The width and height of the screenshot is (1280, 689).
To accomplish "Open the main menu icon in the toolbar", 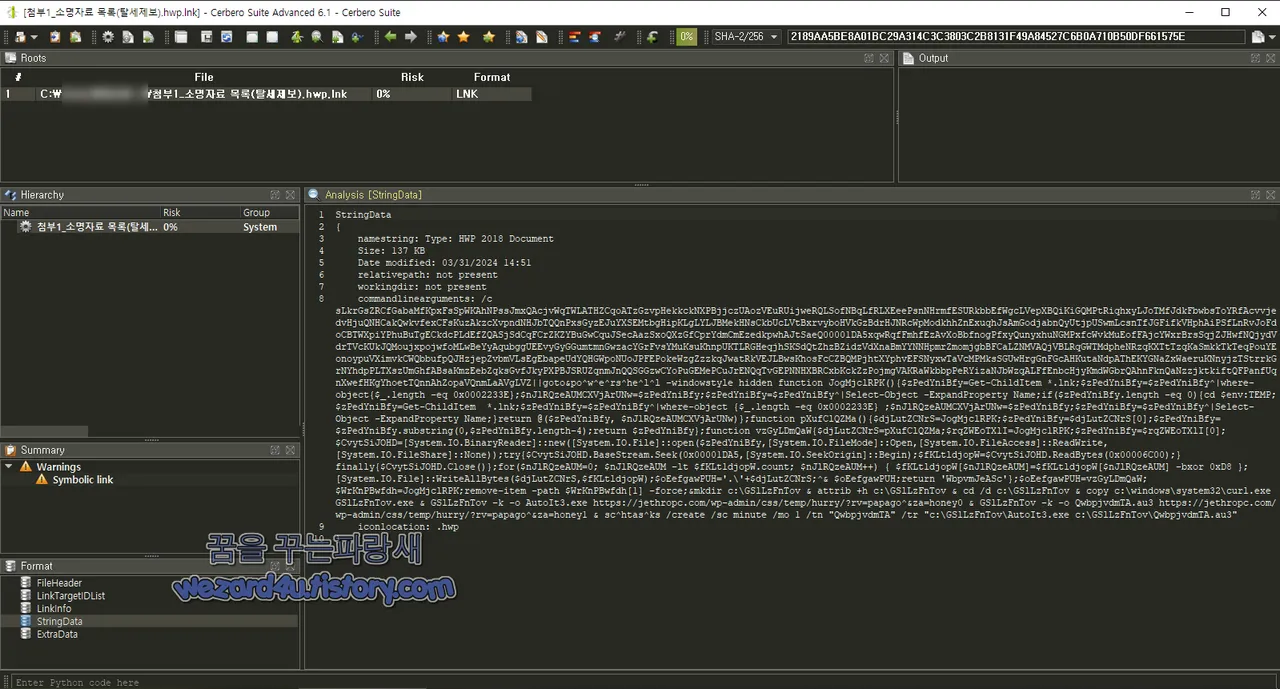I will [20, 37].
